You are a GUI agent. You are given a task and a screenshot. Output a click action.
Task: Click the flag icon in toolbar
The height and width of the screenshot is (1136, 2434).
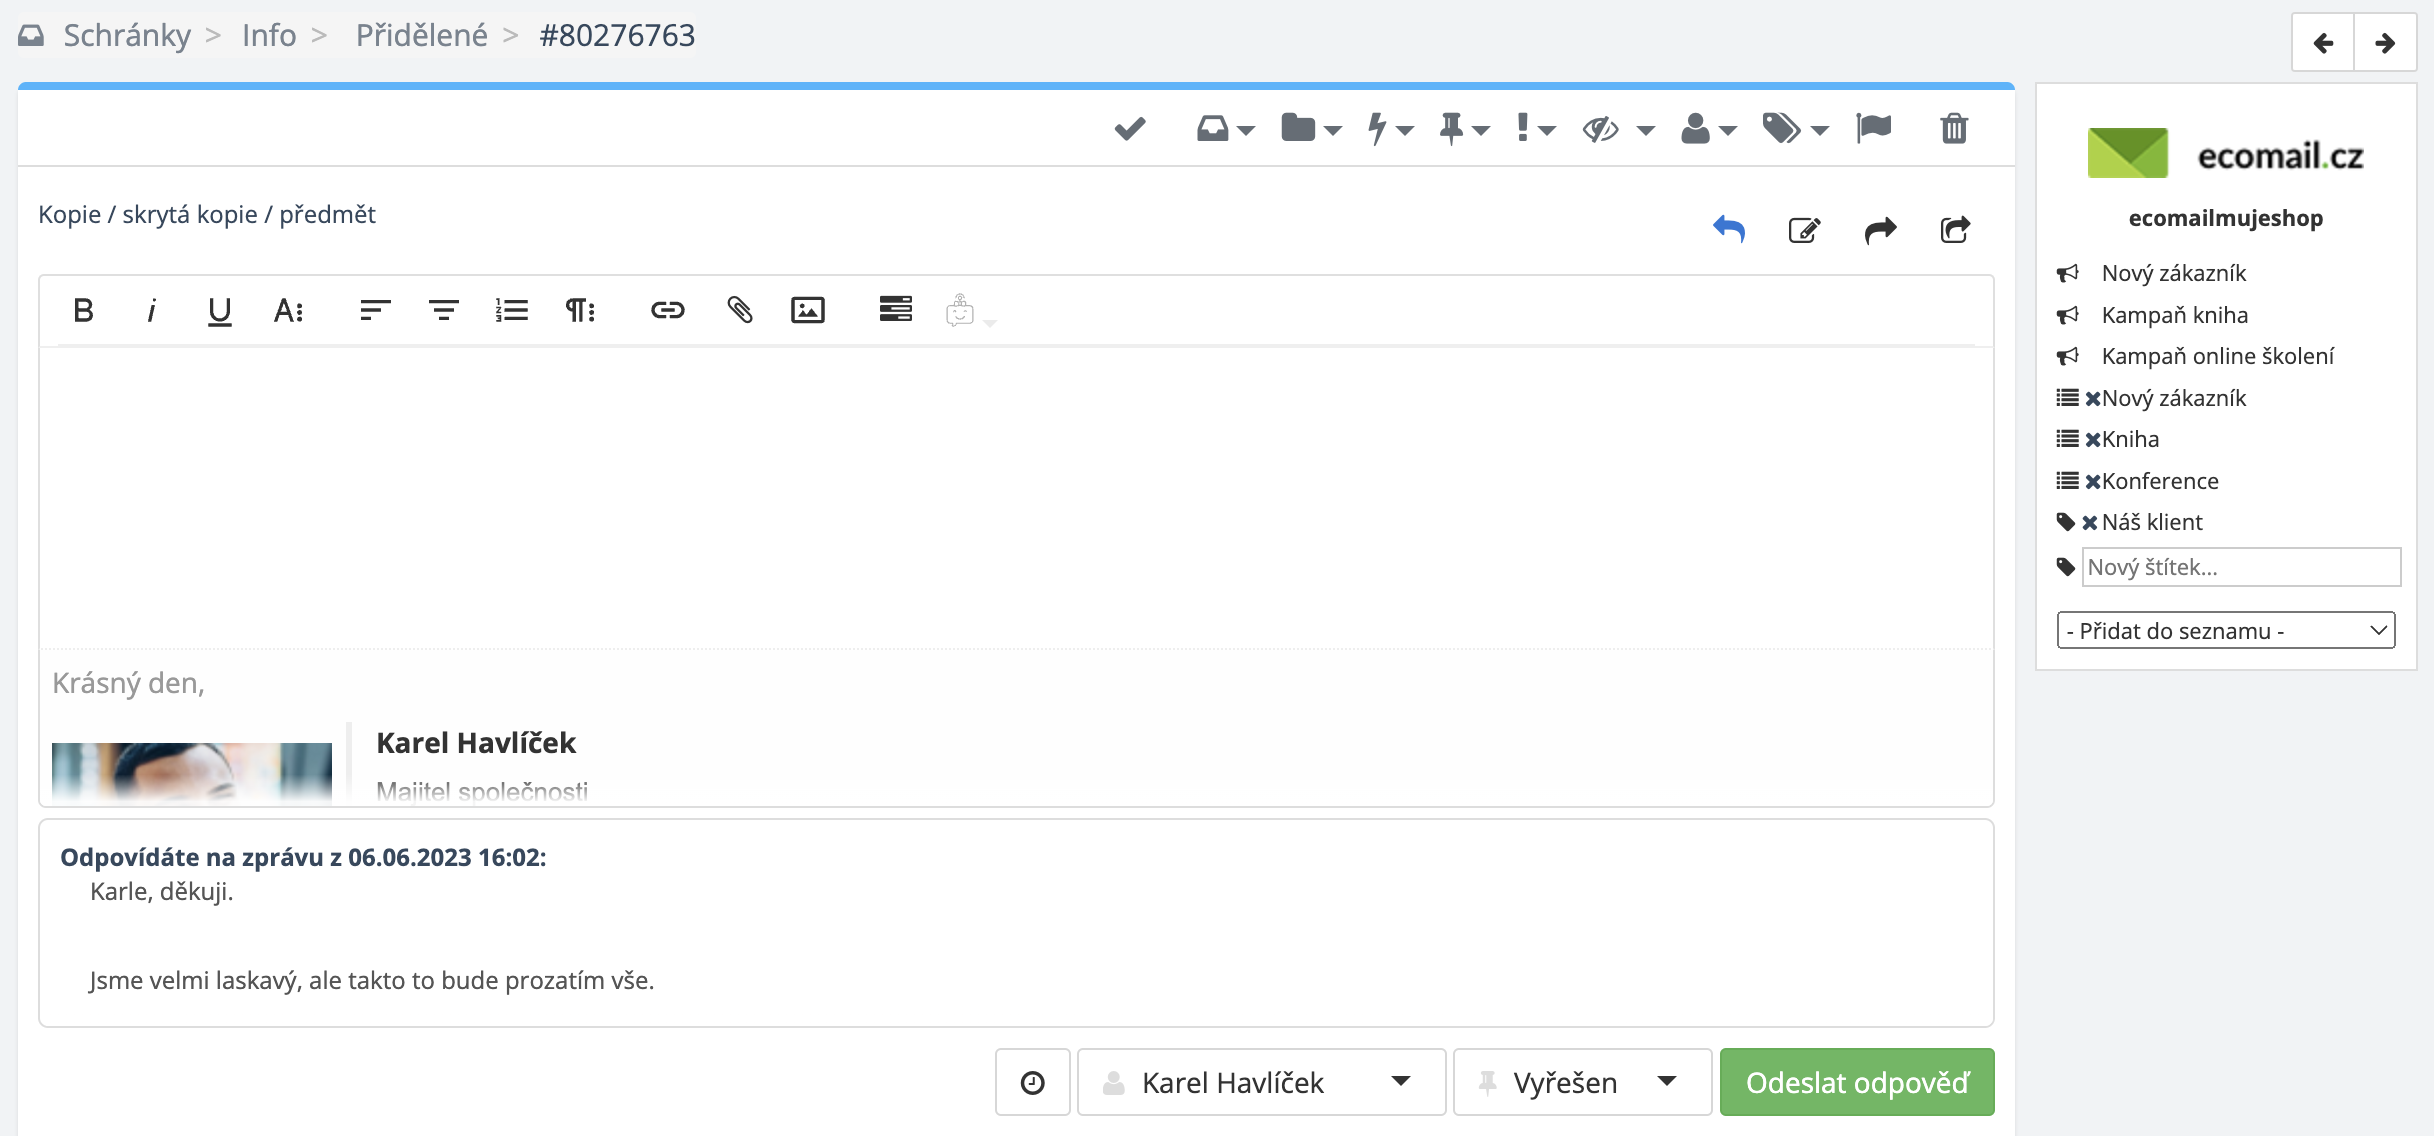click(1873, 128)
